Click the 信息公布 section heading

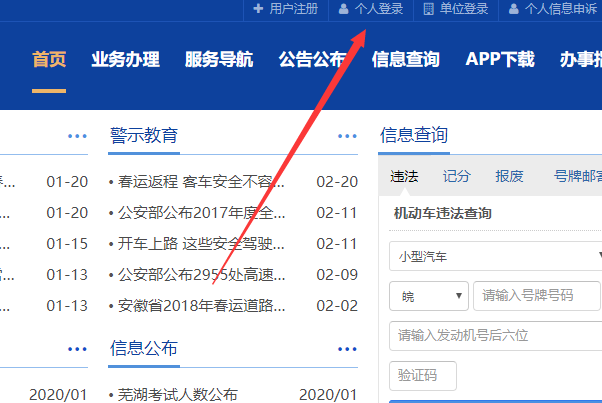[144, 348]
